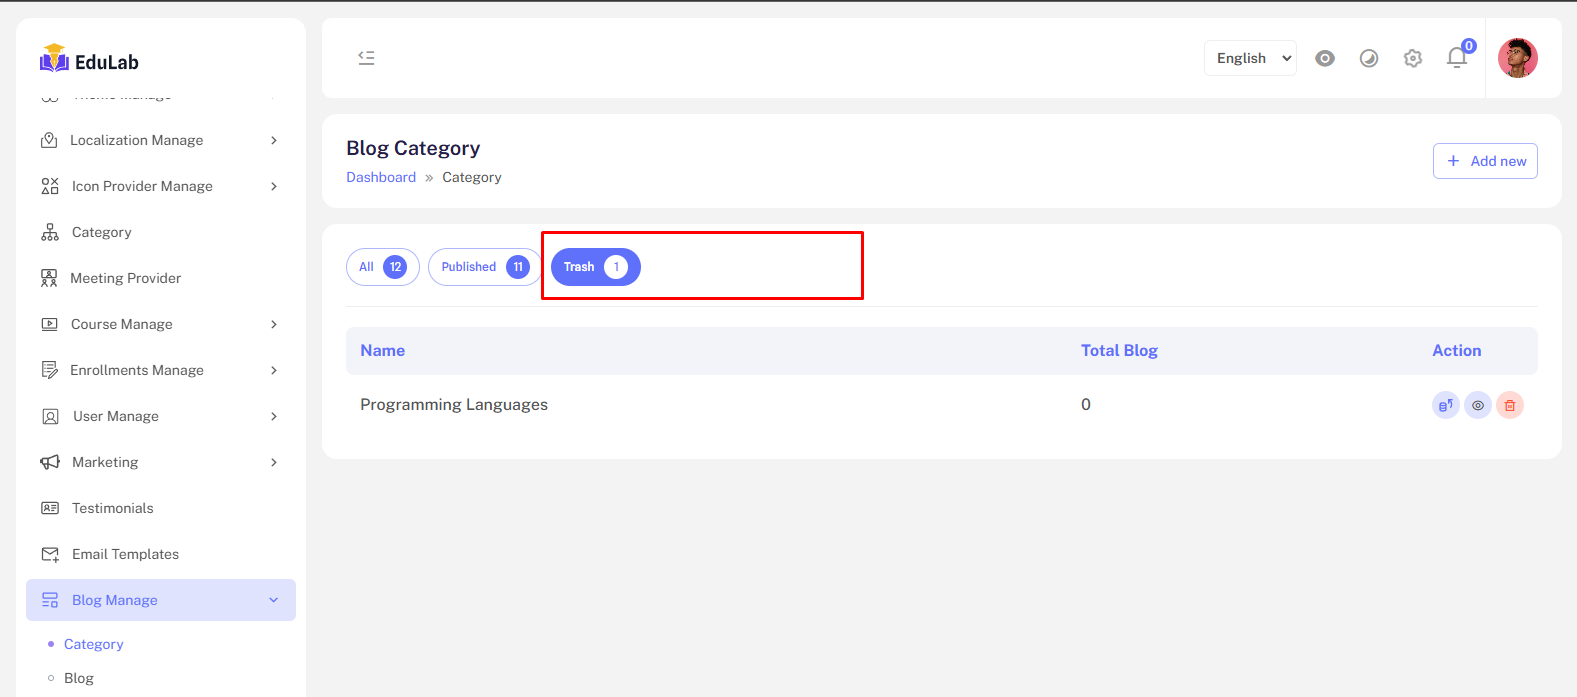Open the English language dropdown
The width and height of the screenshot is (1577, 697).
[1250, 58]
